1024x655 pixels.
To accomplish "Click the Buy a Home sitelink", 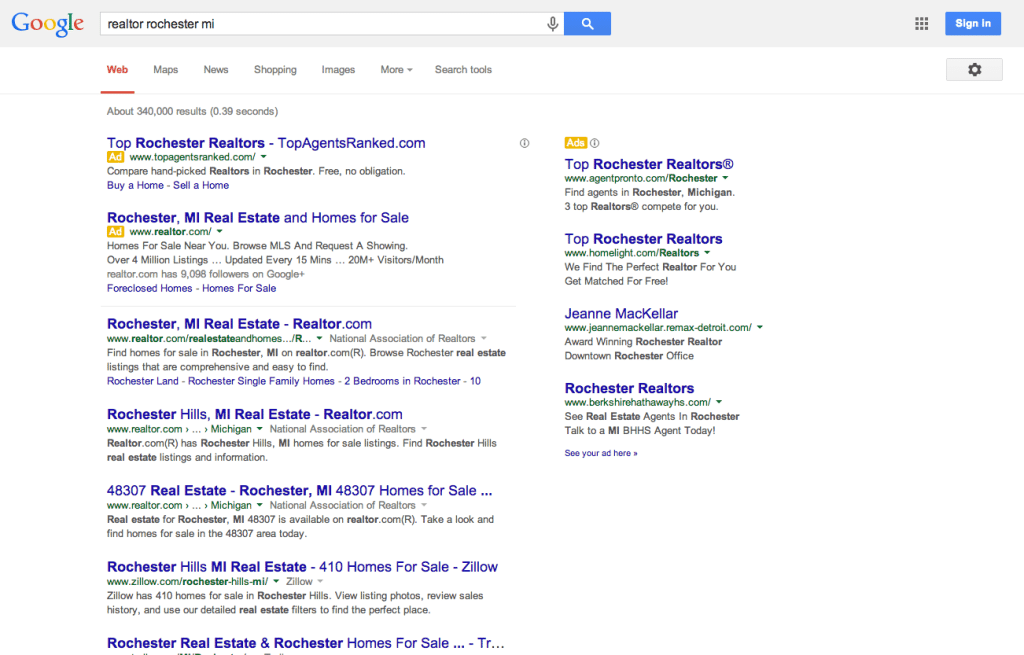I will pyautogui.click(x=135, y=185).
